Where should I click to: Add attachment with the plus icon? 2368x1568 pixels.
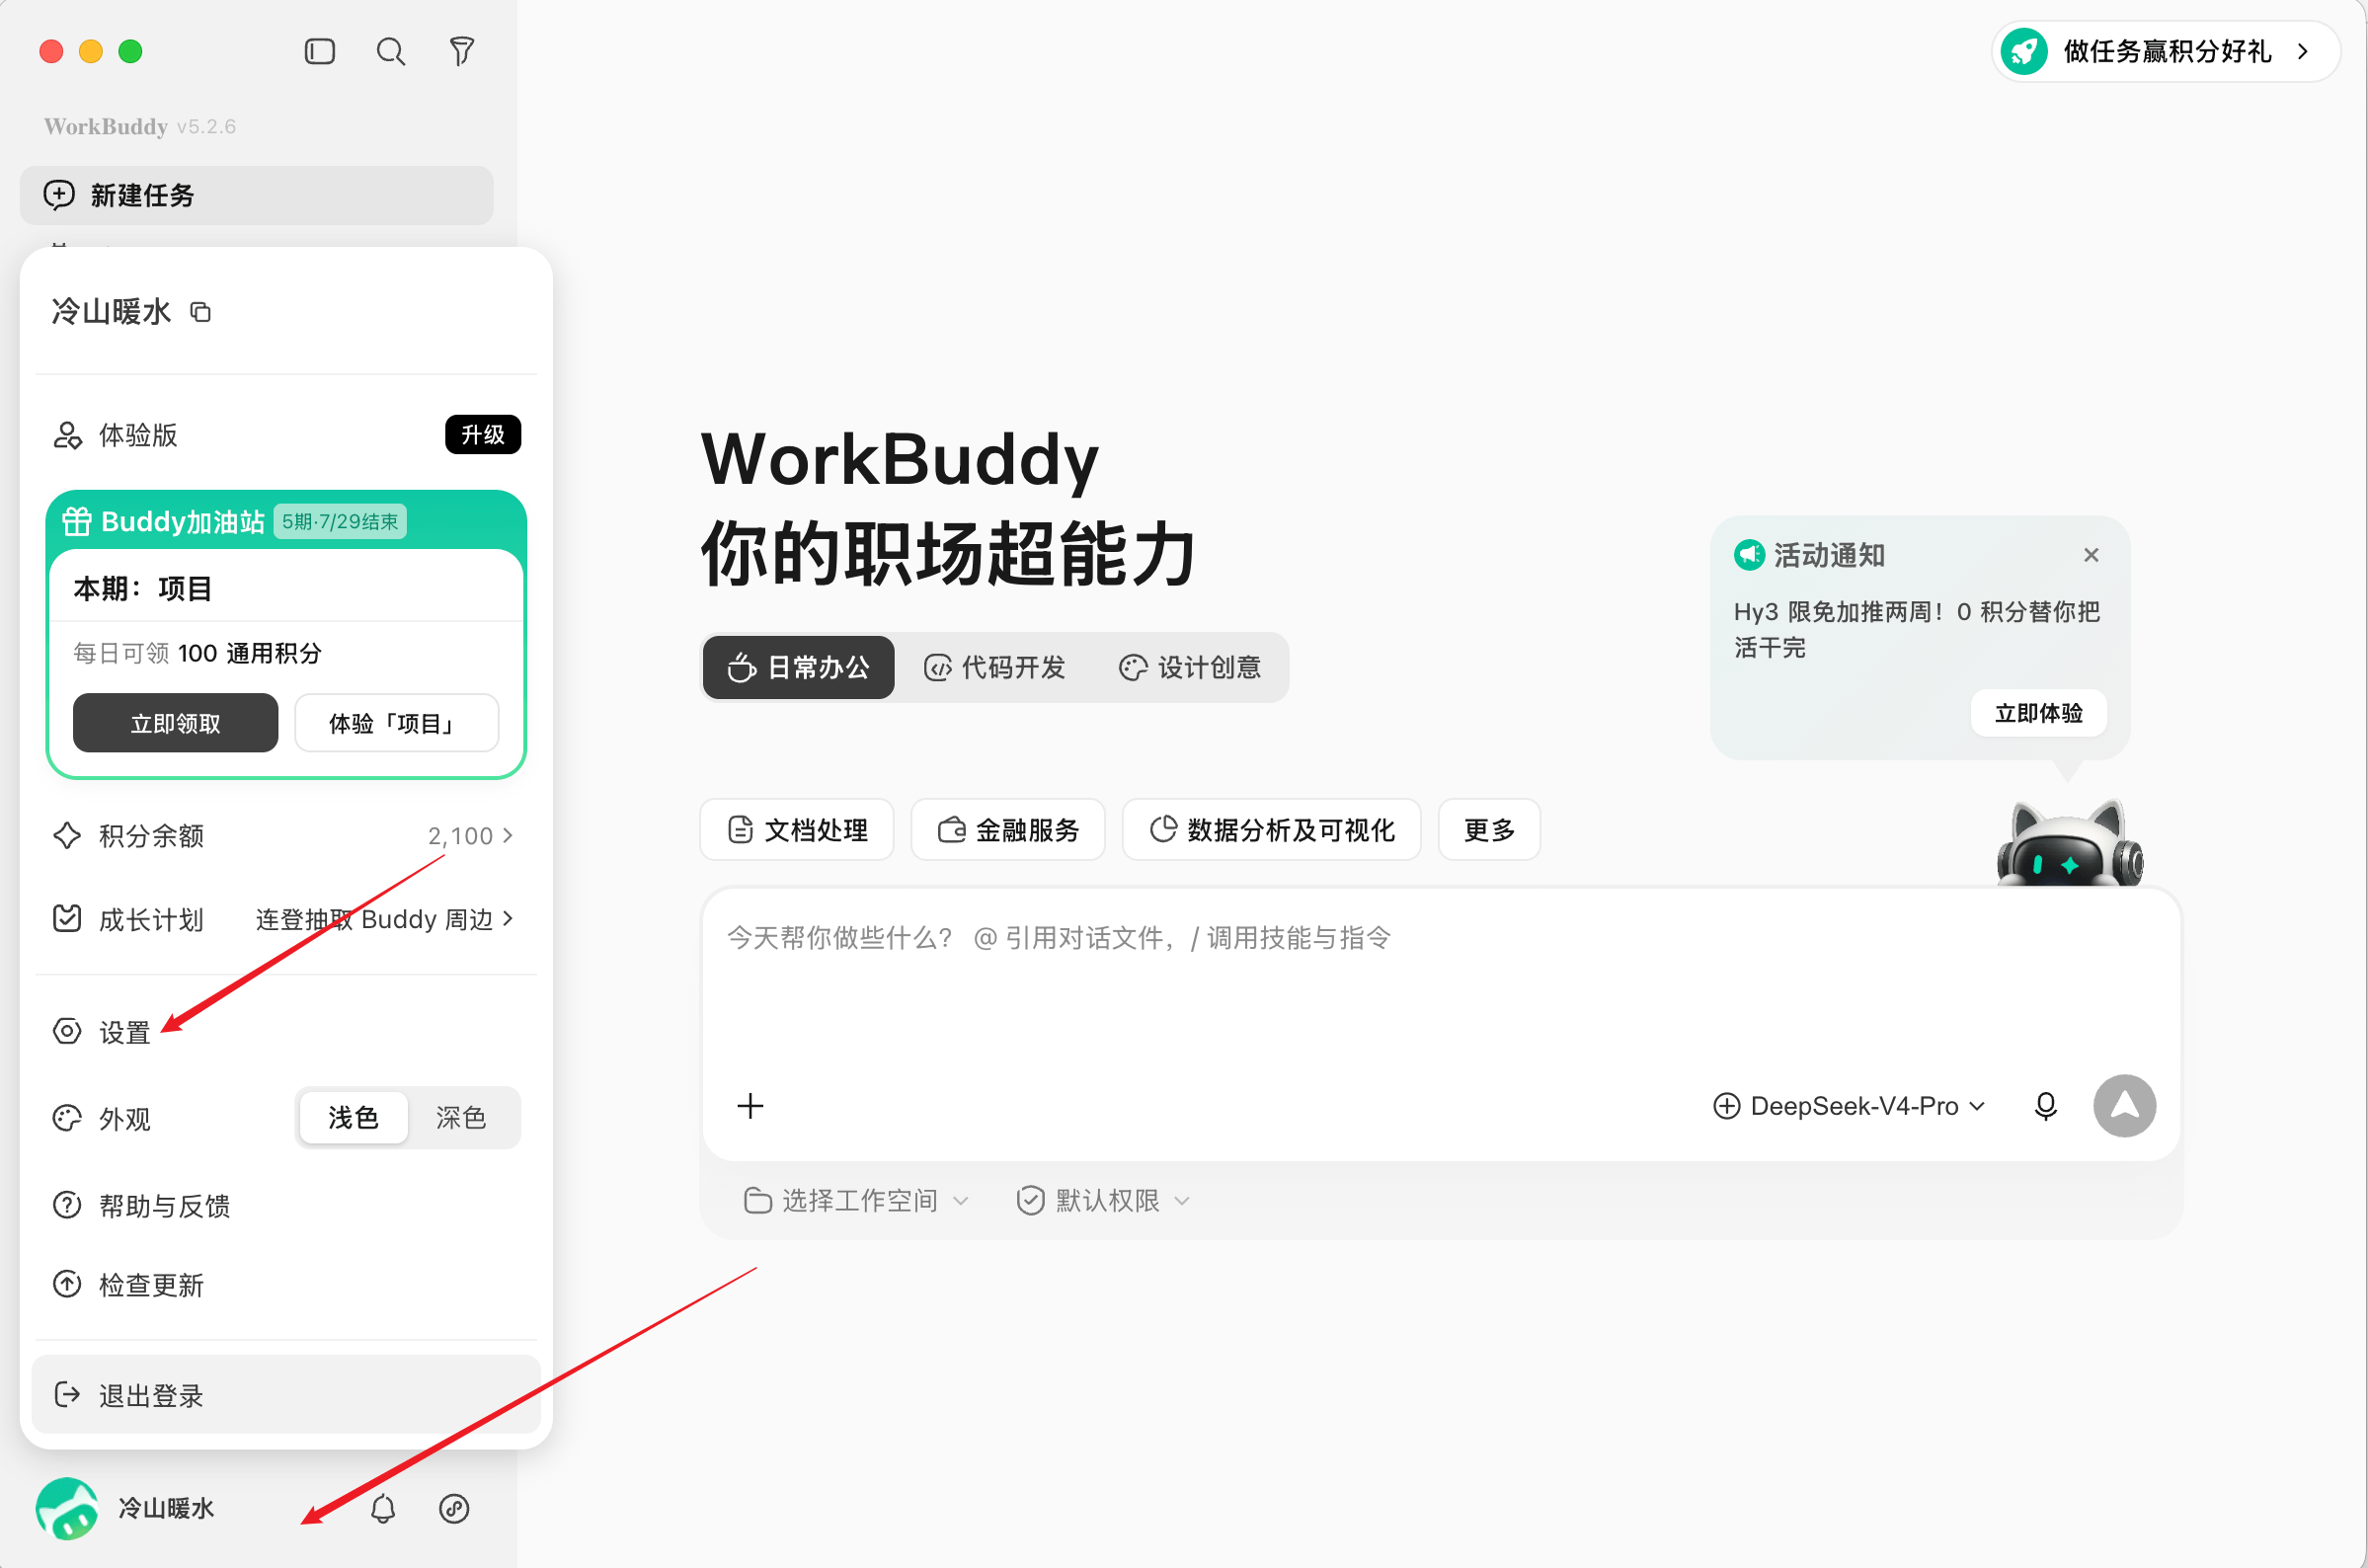[x=750, y=1106]
